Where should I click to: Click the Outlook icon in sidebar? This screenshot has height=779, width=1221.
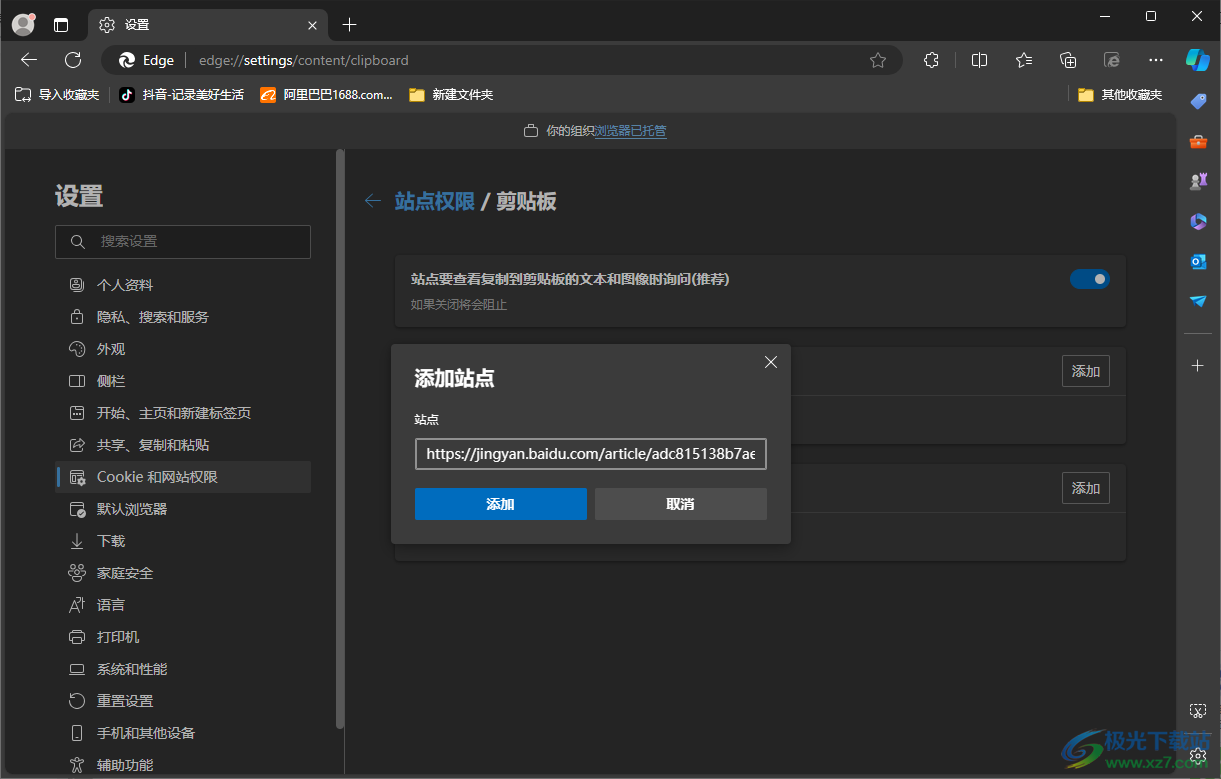1198,261
